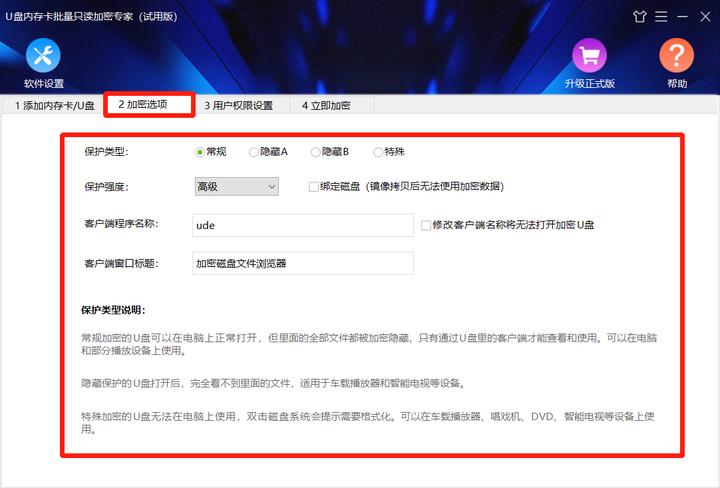Screen dimensions: 720x488
Task: Click the 客户端程序名称: label
Action: pos(121,224)
